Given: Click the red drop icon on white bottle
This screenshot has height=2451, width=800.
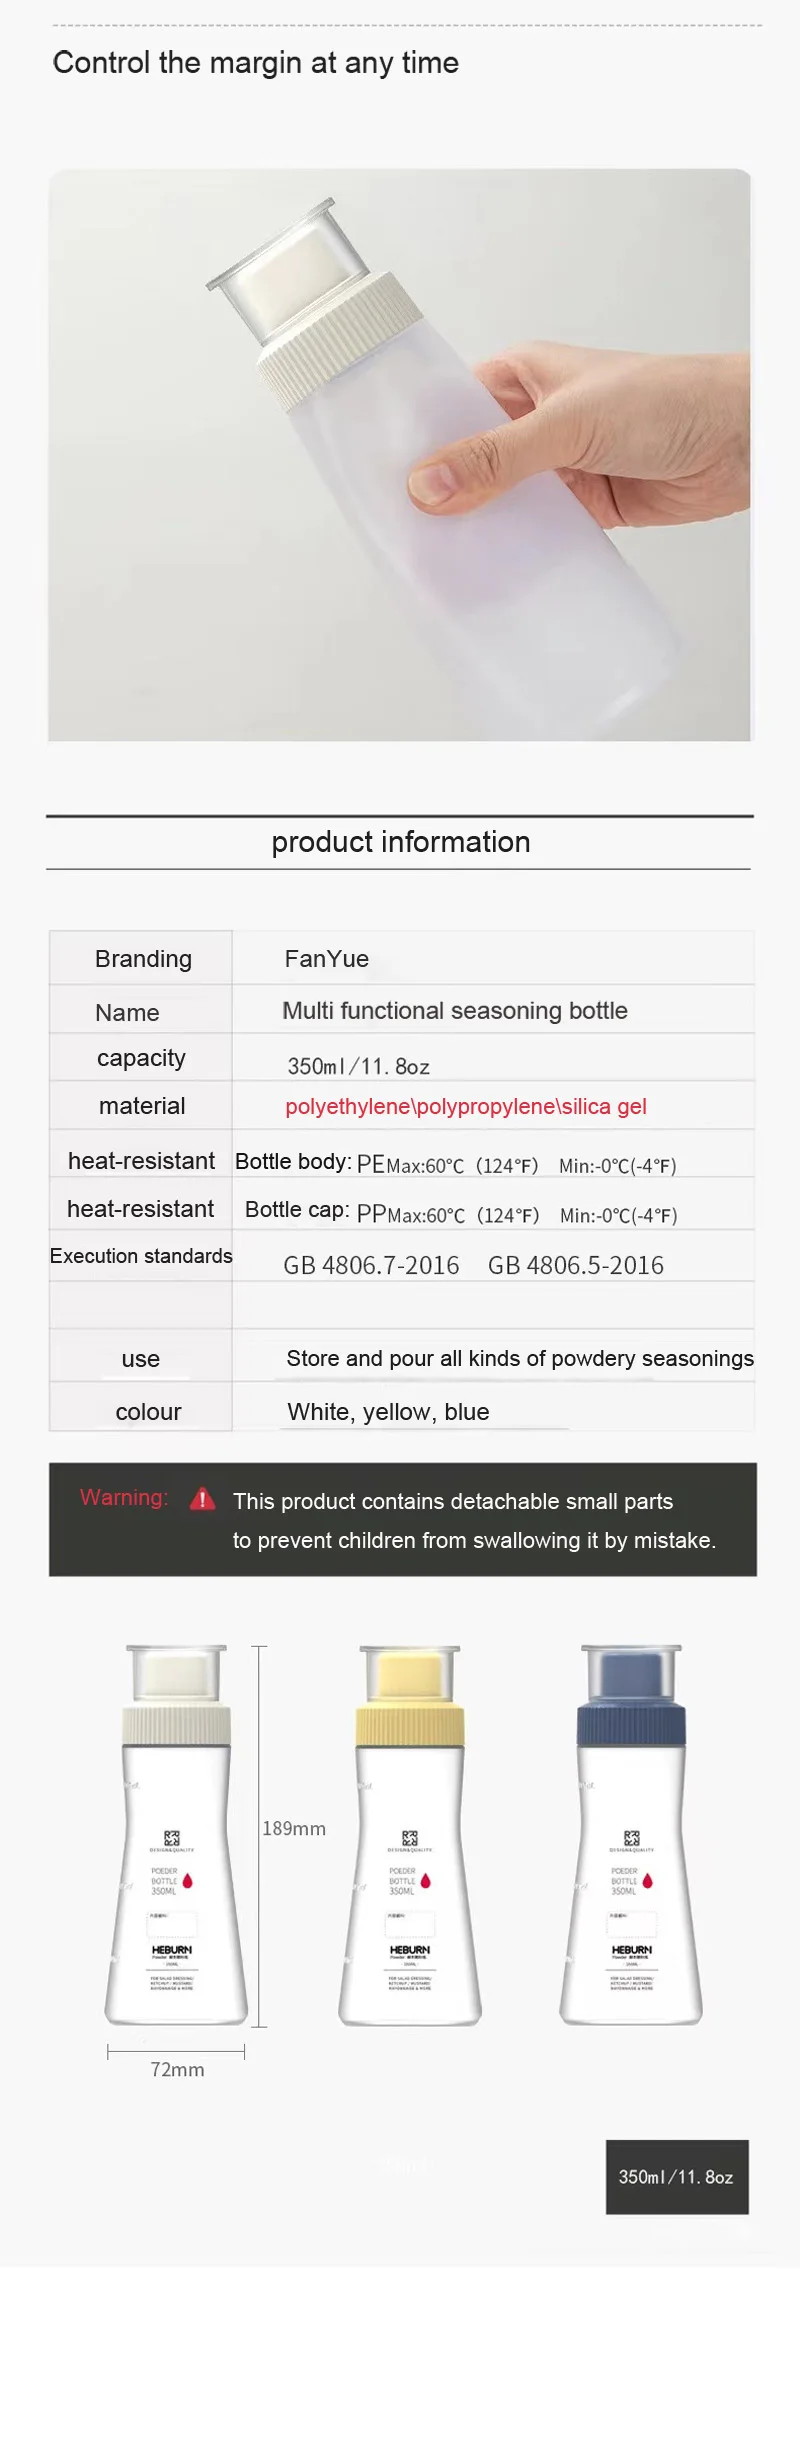Looking at the screenshot, I should (x=187, y=1881).
